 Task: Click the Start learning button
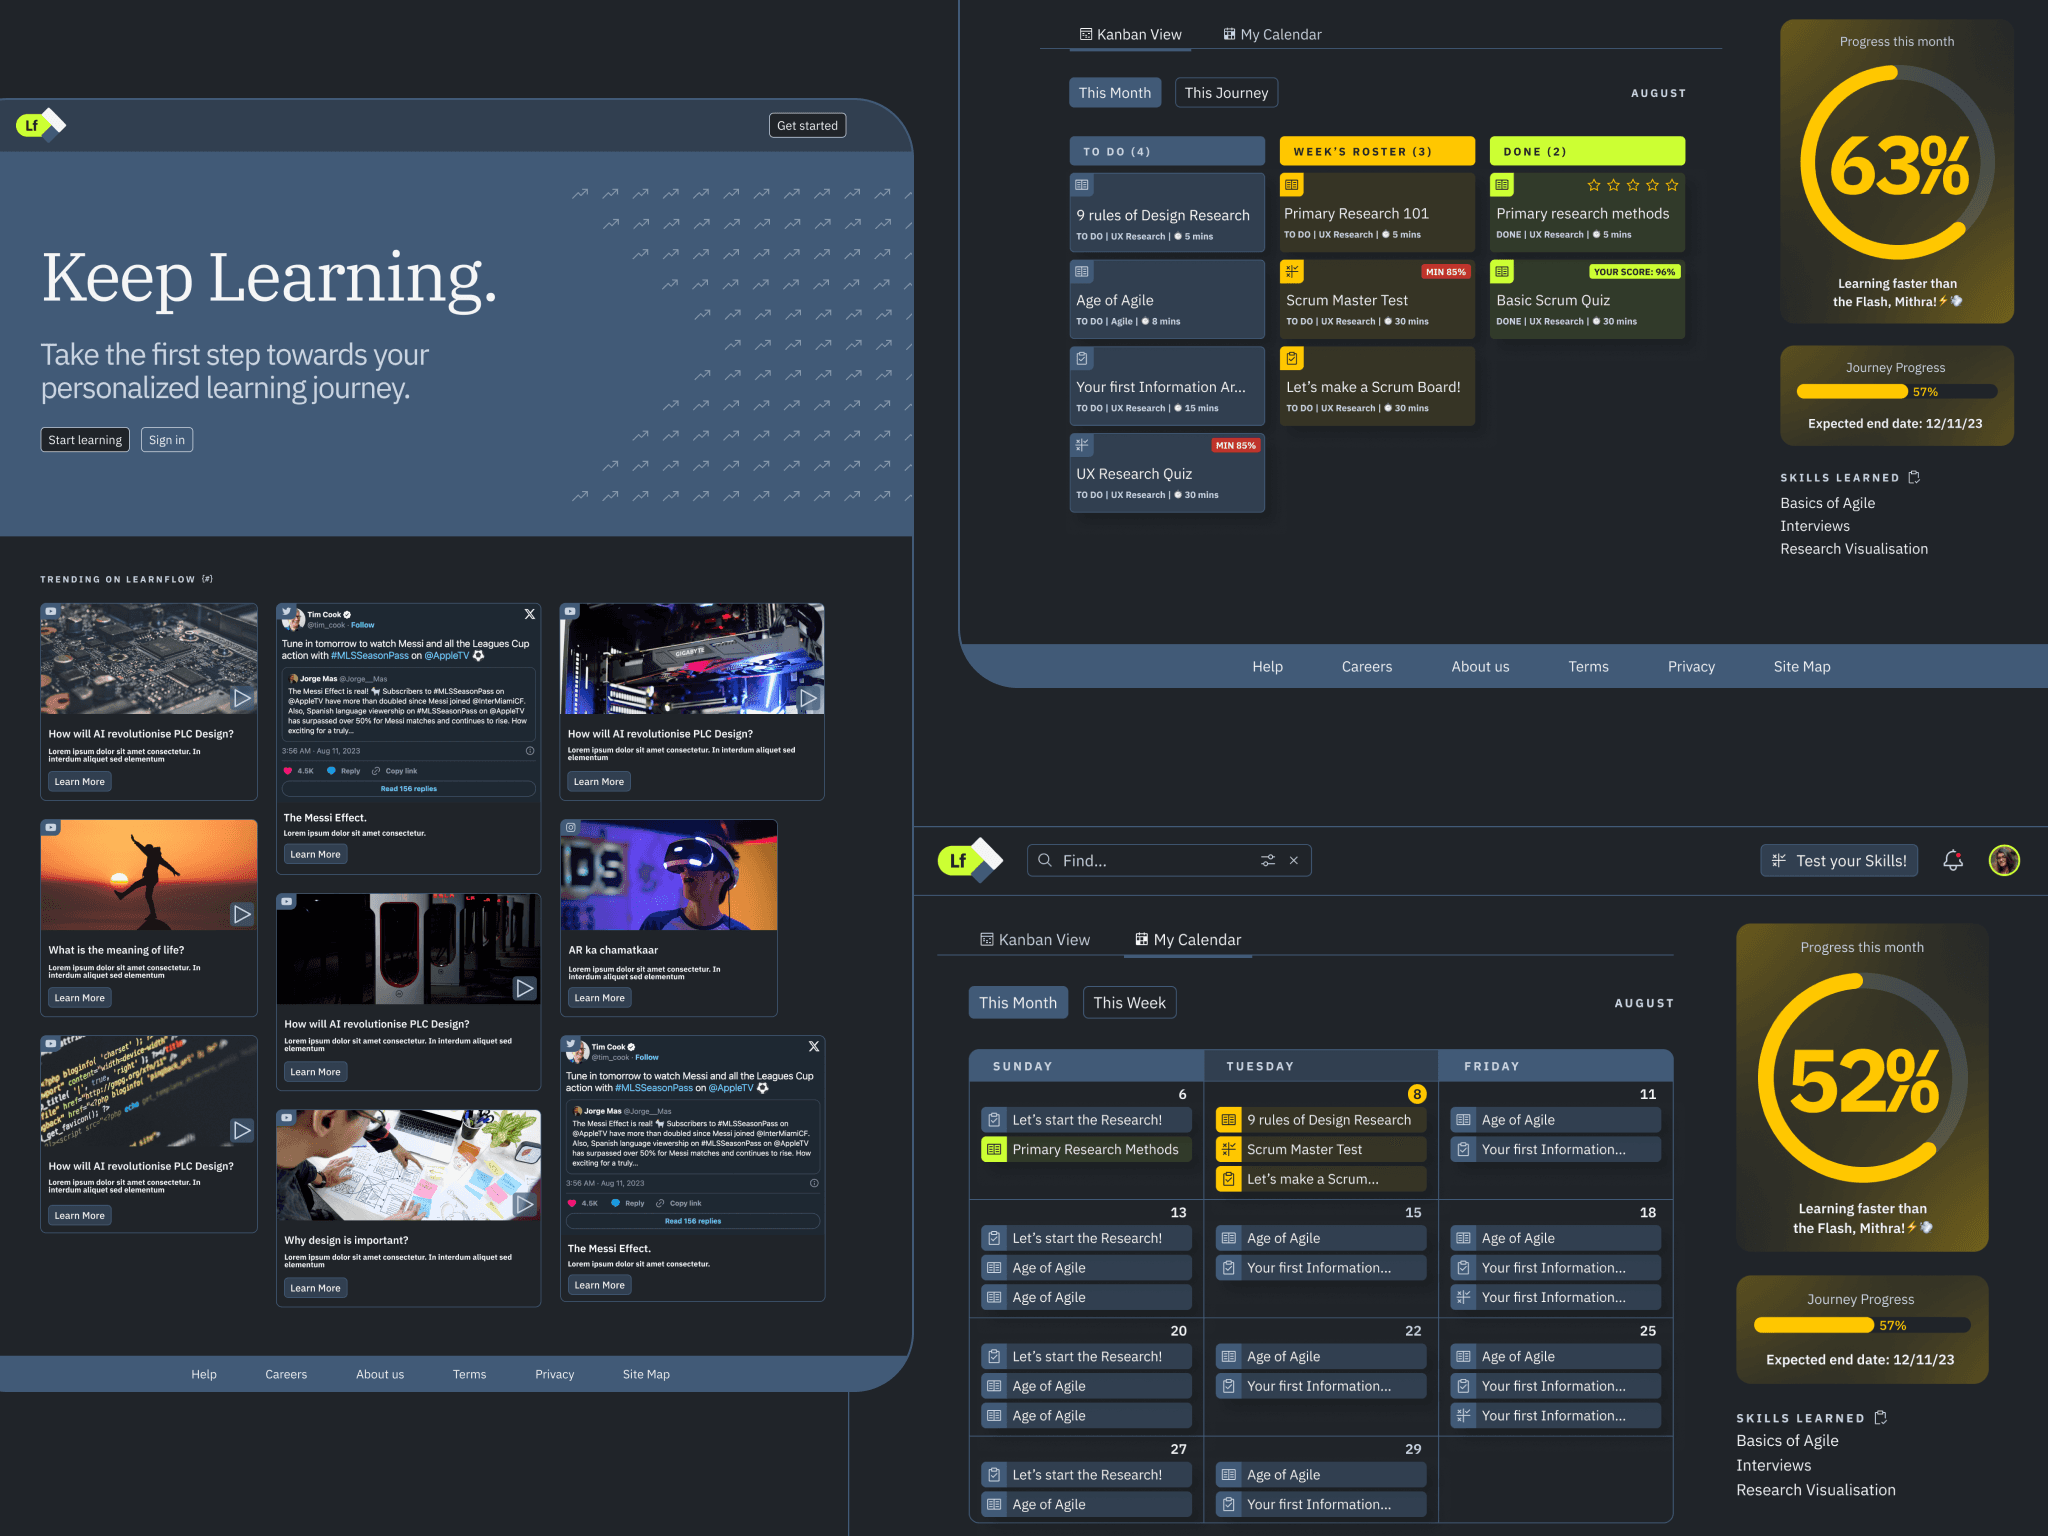tap(85, 440)
